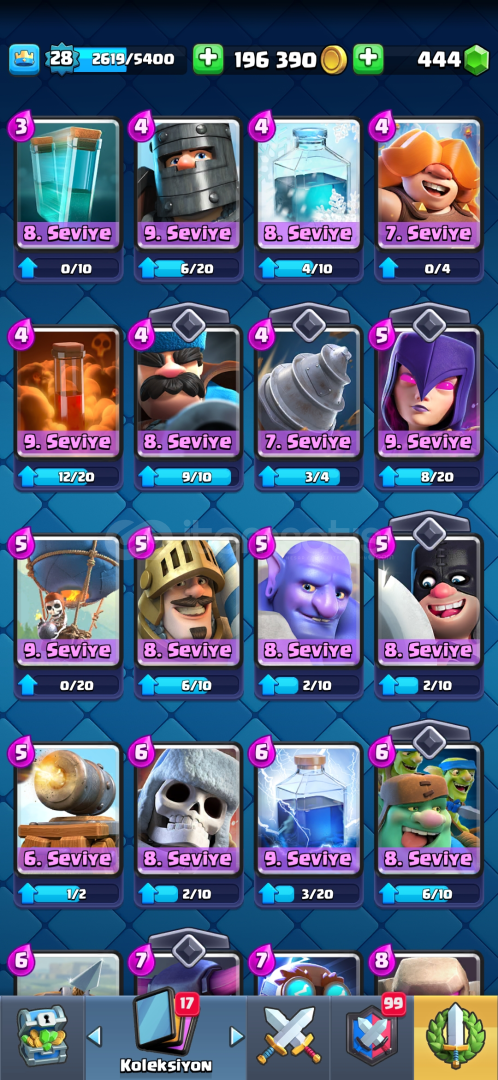Tap the green plus next to gems

pyautogui.click(x=369, y=60)
